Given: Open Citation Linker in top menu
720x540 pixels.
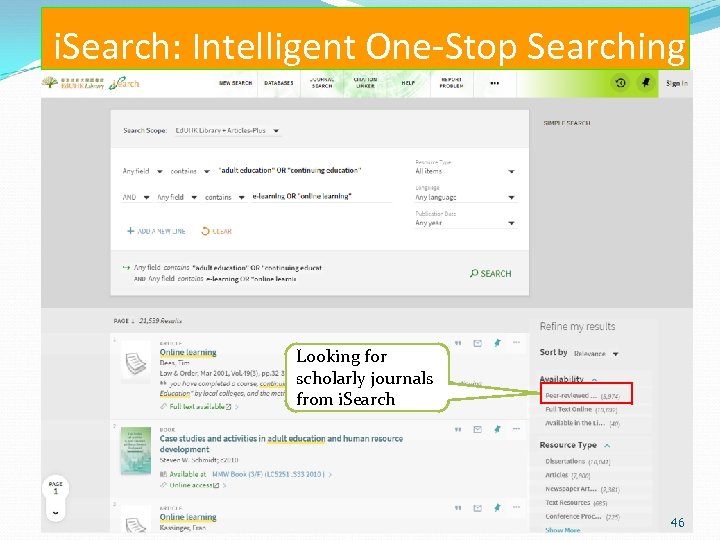Looking at the screenshot, I should (366, 83).
